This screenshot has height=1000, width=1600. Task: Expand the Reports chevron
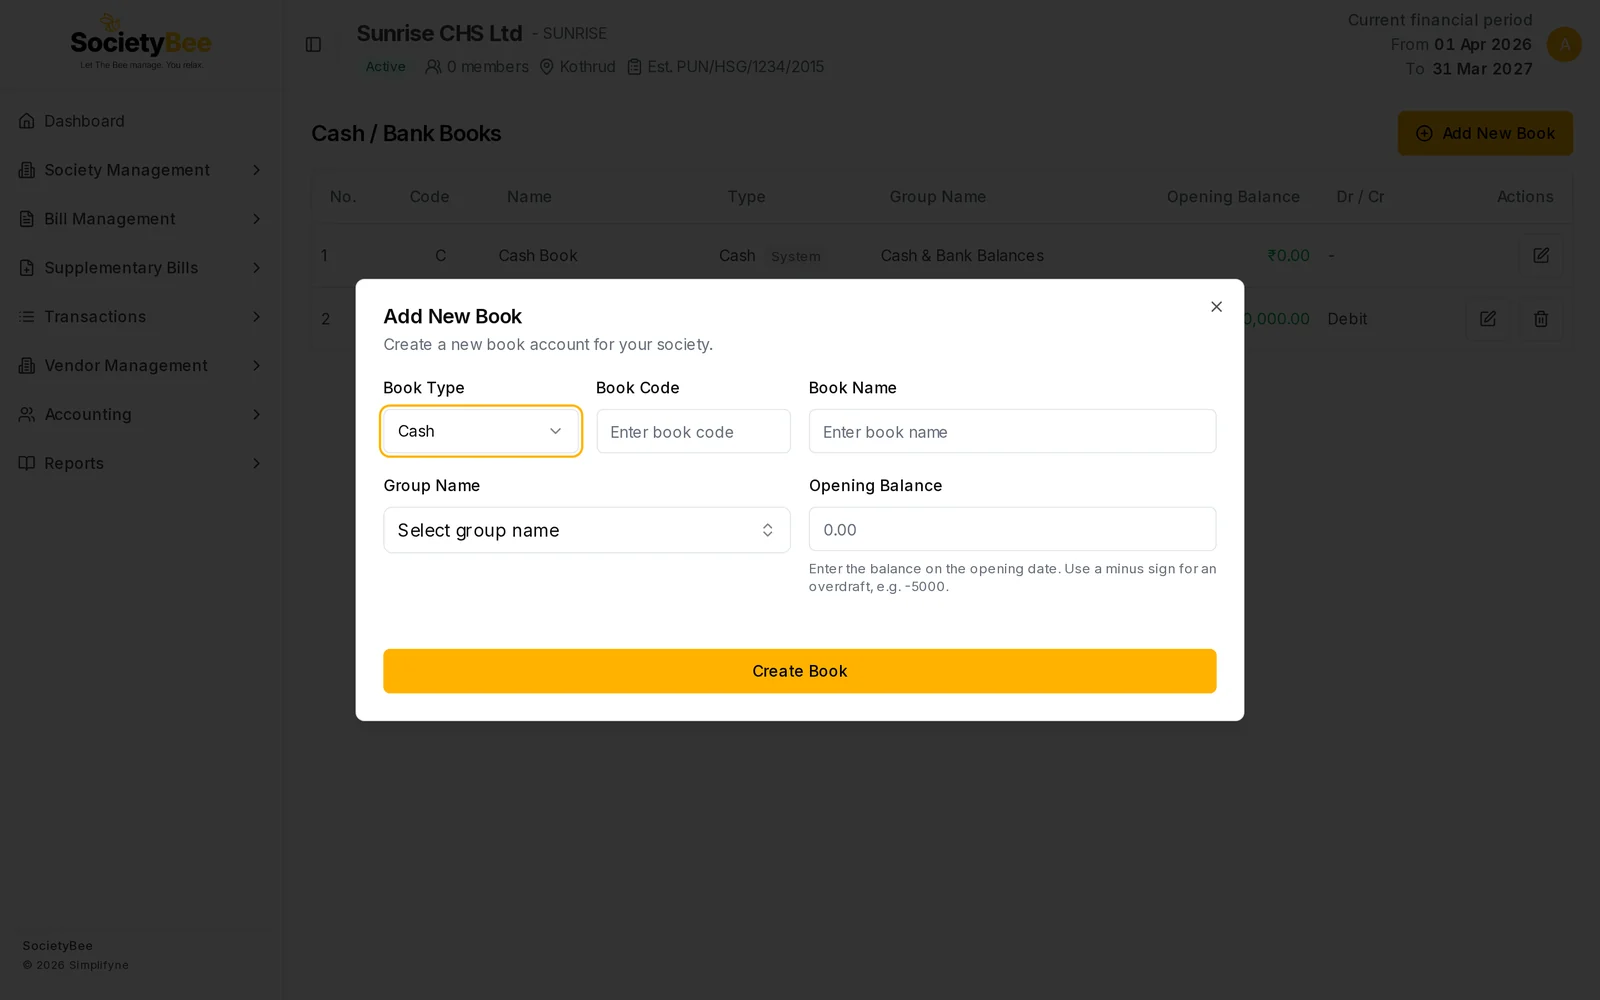click(256, 464)
